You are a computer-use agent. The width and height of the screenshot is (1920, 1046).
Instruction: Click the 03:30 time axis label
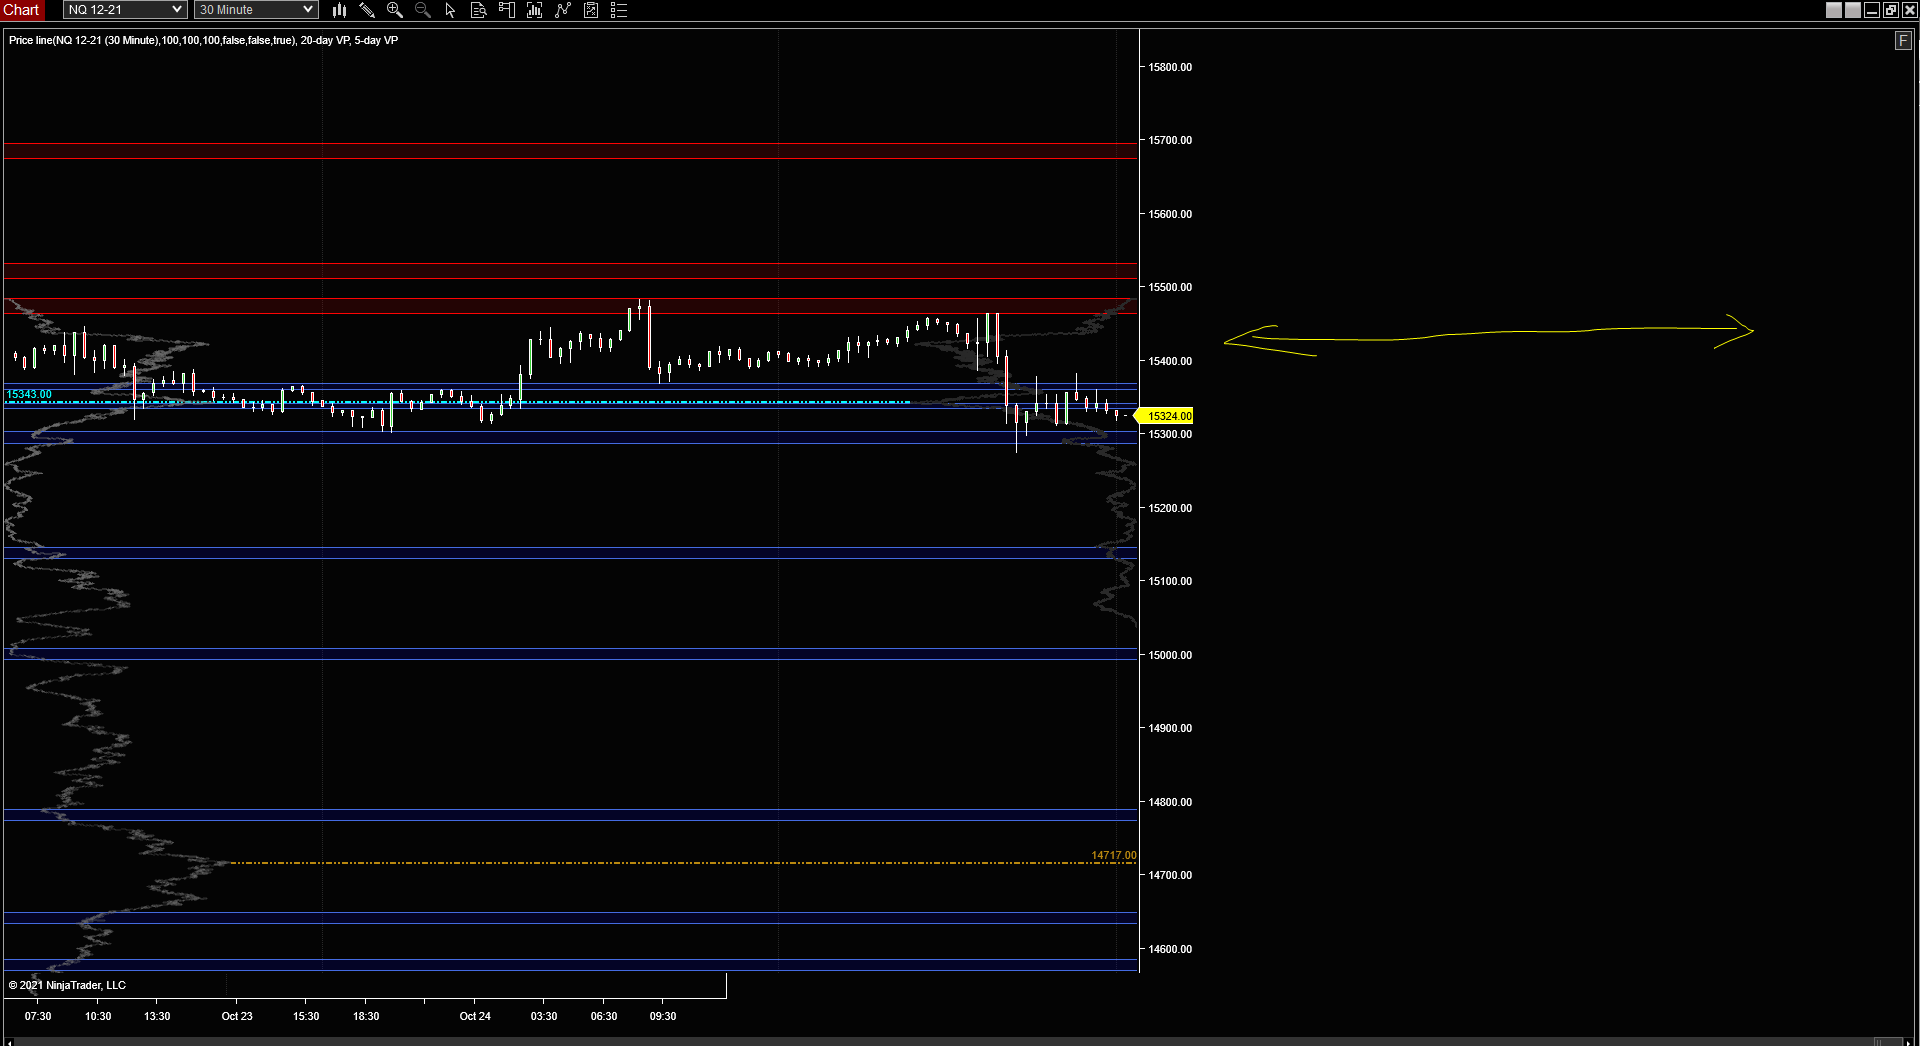(544, 1016)
